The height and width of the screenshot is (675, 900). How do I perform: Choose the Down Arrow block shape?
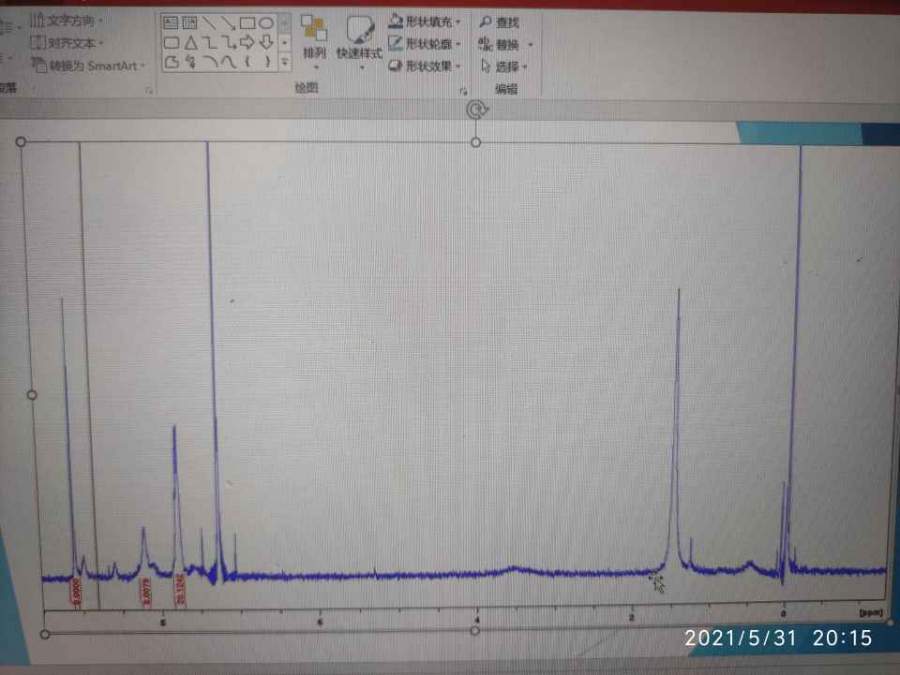click(266, 42)
